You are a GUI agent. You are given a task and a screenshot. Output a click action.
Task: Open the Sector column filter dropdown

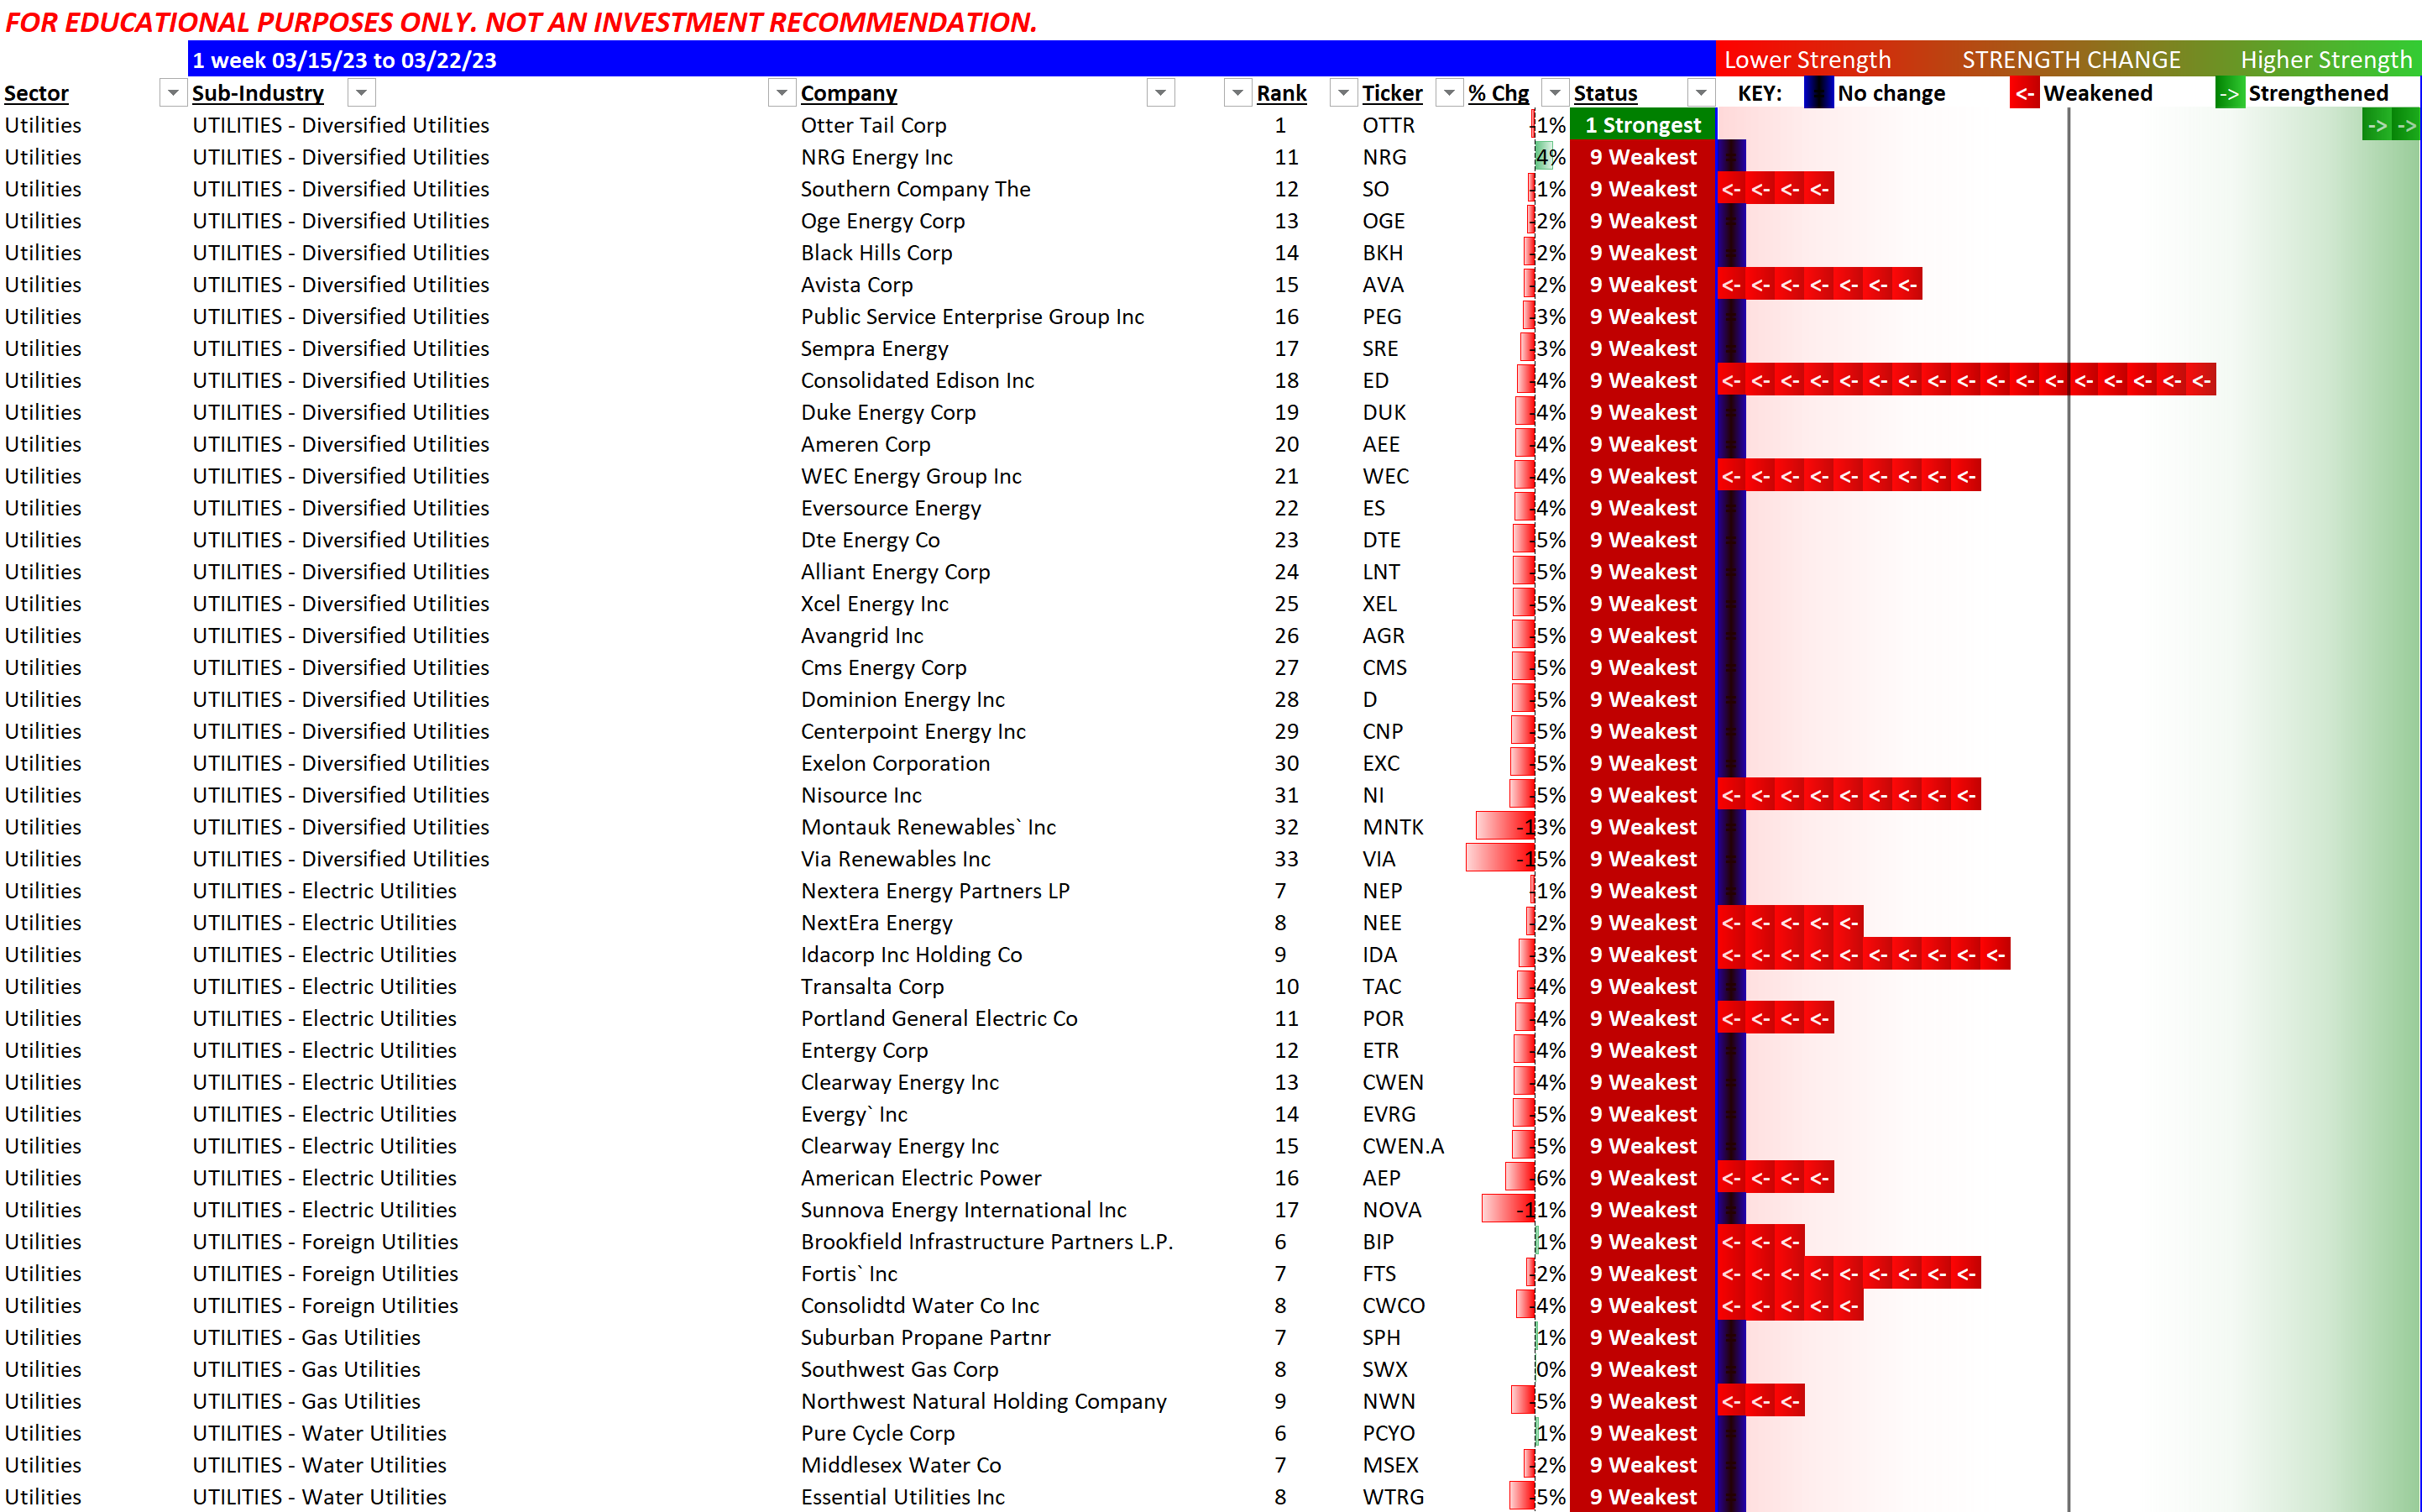(173, 93)
